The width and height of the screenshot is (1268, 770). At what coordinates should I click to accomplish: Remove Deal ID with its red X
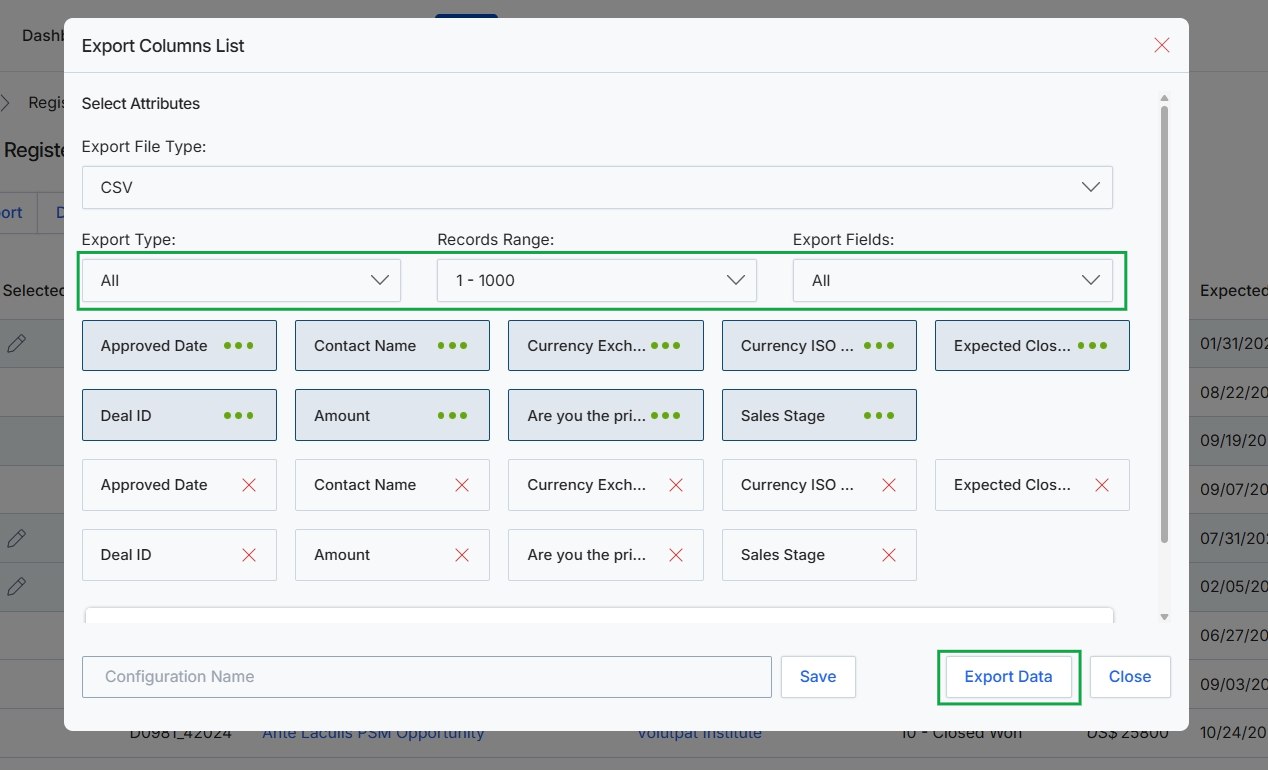249,555
